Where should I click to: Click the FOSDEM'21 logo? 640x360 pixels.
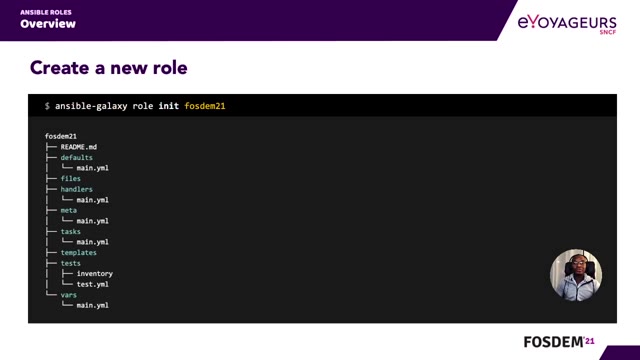click(x=559, y=342)
